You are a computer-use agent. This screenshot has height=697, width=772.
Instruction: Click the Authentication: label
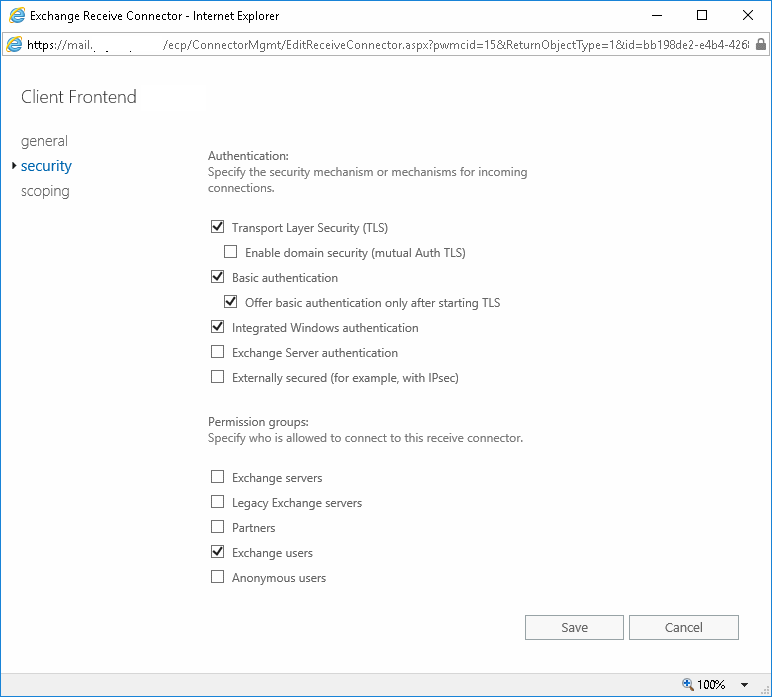point(248,156)
